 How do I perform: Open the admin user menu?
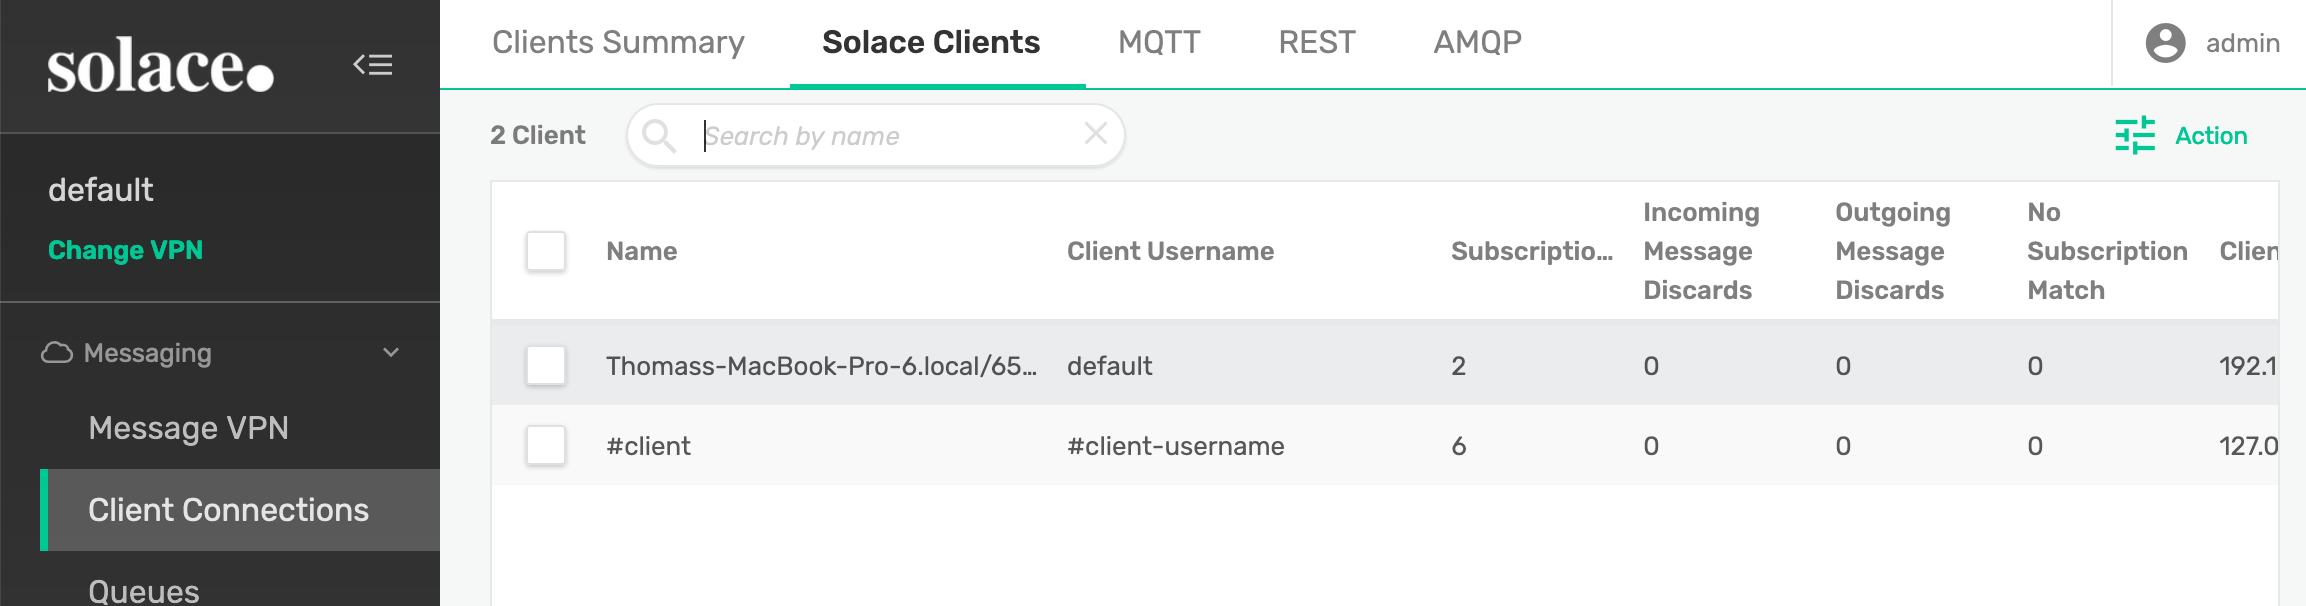pyautogui.click(x=2241, y=43)
